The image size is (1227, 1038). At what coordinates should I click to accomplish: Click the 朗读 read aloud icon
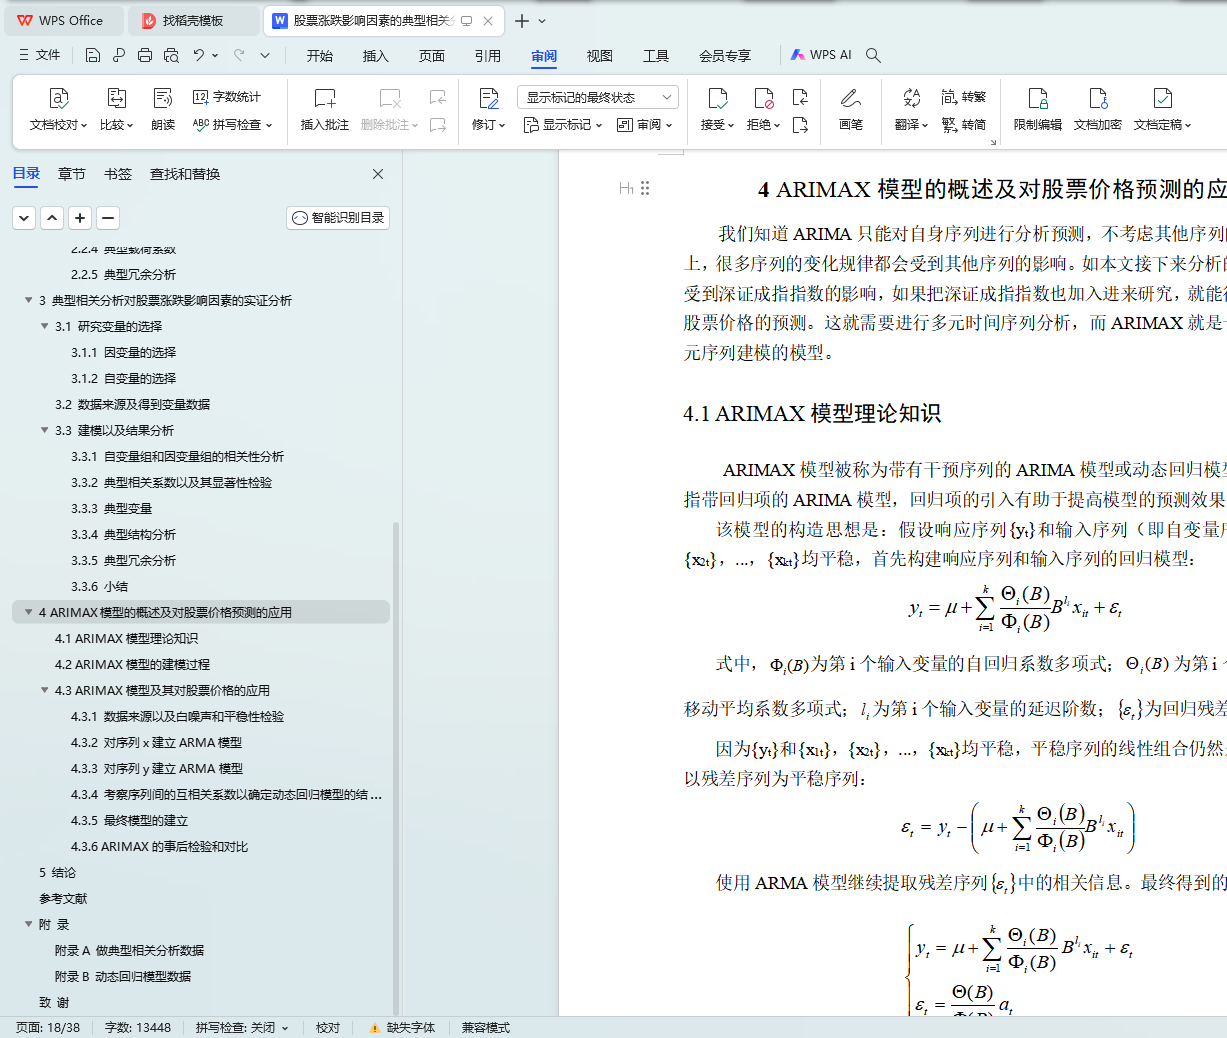163,109
